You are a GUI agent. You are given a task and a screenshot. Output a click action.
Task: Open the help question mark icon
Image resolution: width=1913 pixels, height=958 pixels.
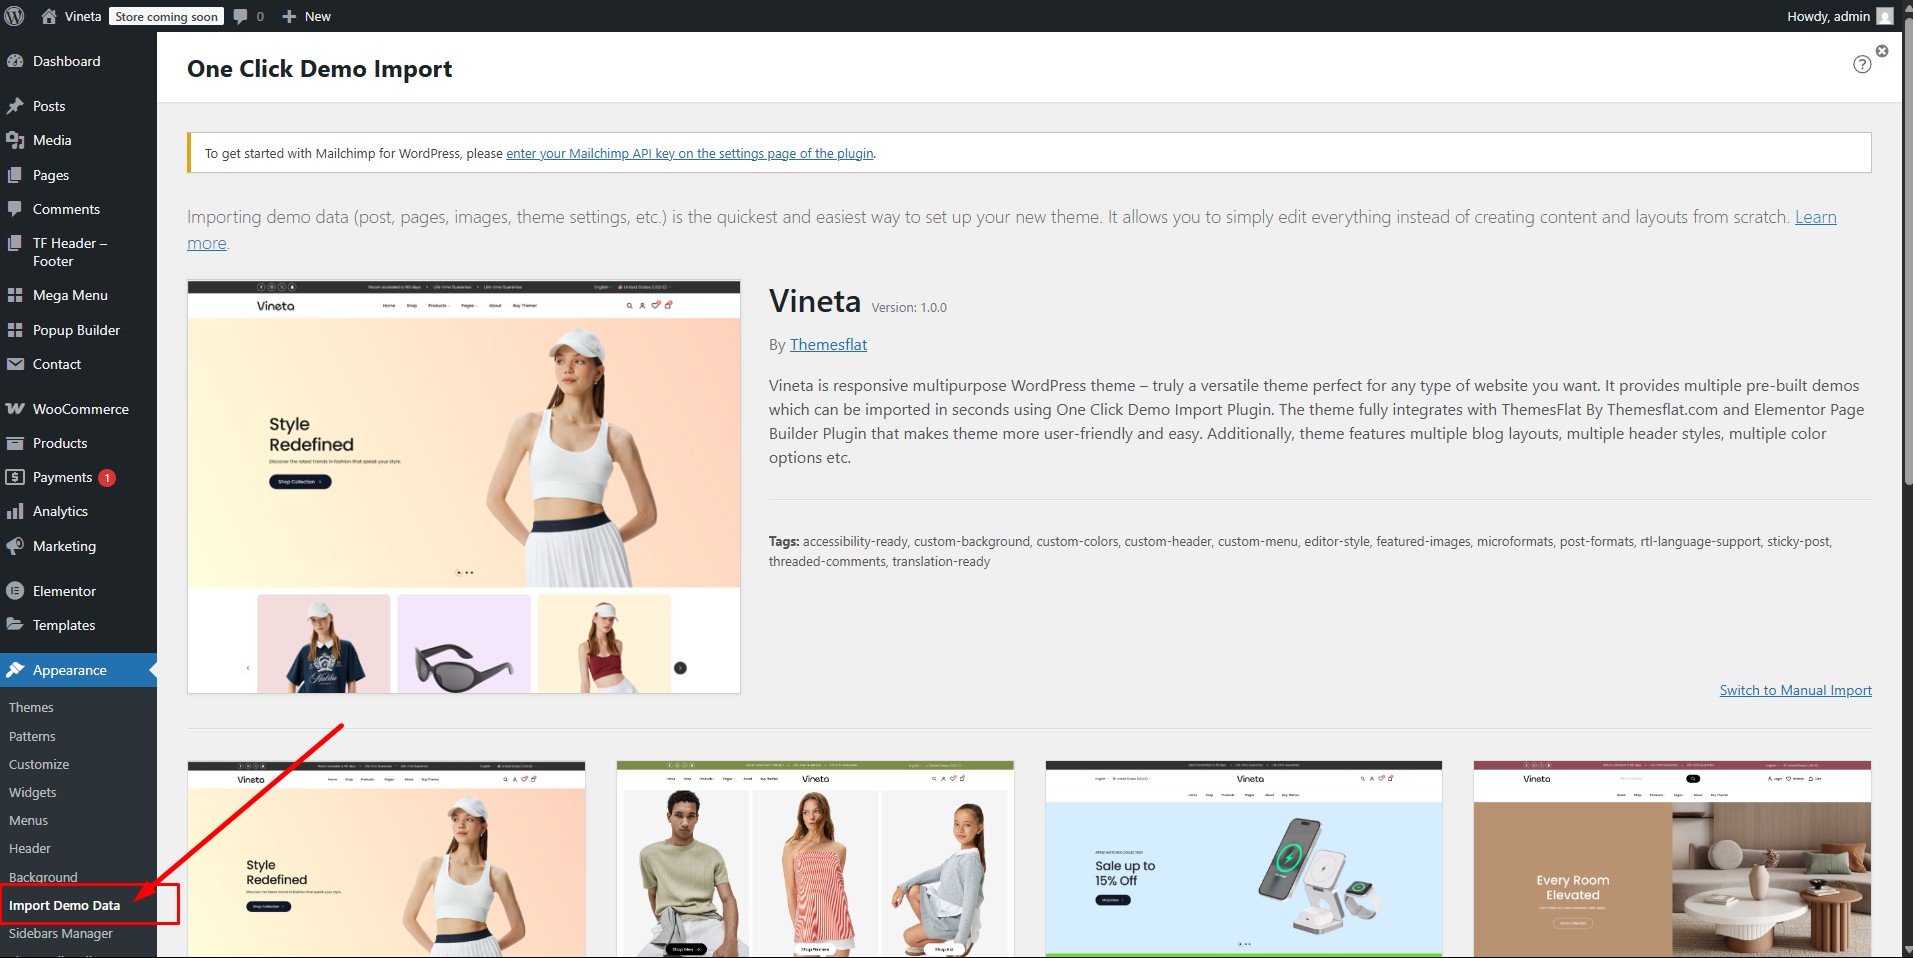pyautogui.click(x=1862, y=64)
